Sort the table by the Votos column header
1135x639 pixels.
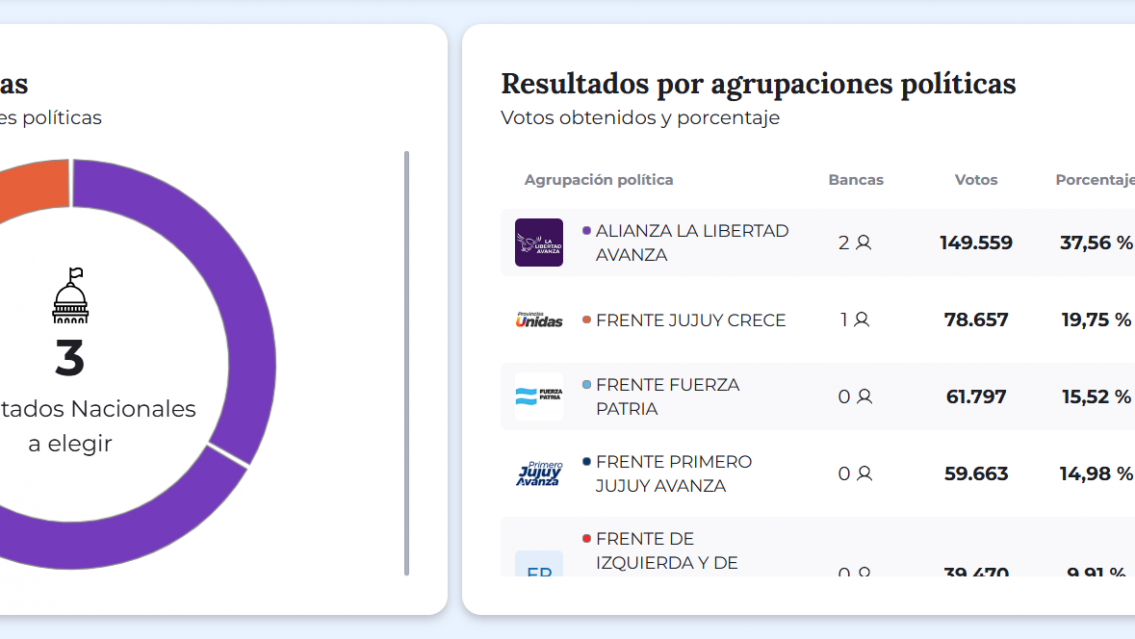point(975,180)
